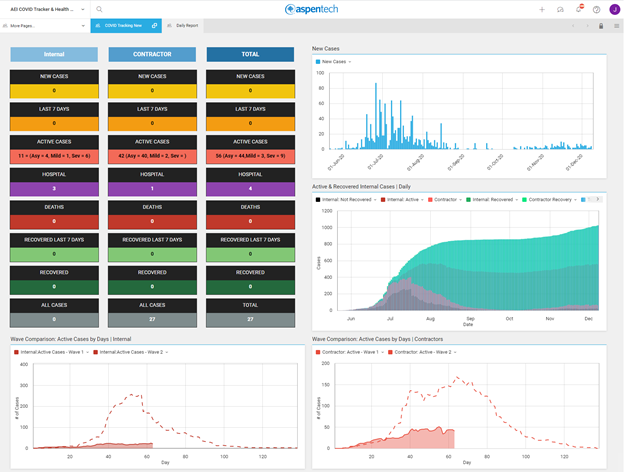Image resolution: width=624 pixels, height=472 pixels.
Task: Click the link icon on COVID Tracking tab
Action: pyautogui.click(x=154, y=26)
